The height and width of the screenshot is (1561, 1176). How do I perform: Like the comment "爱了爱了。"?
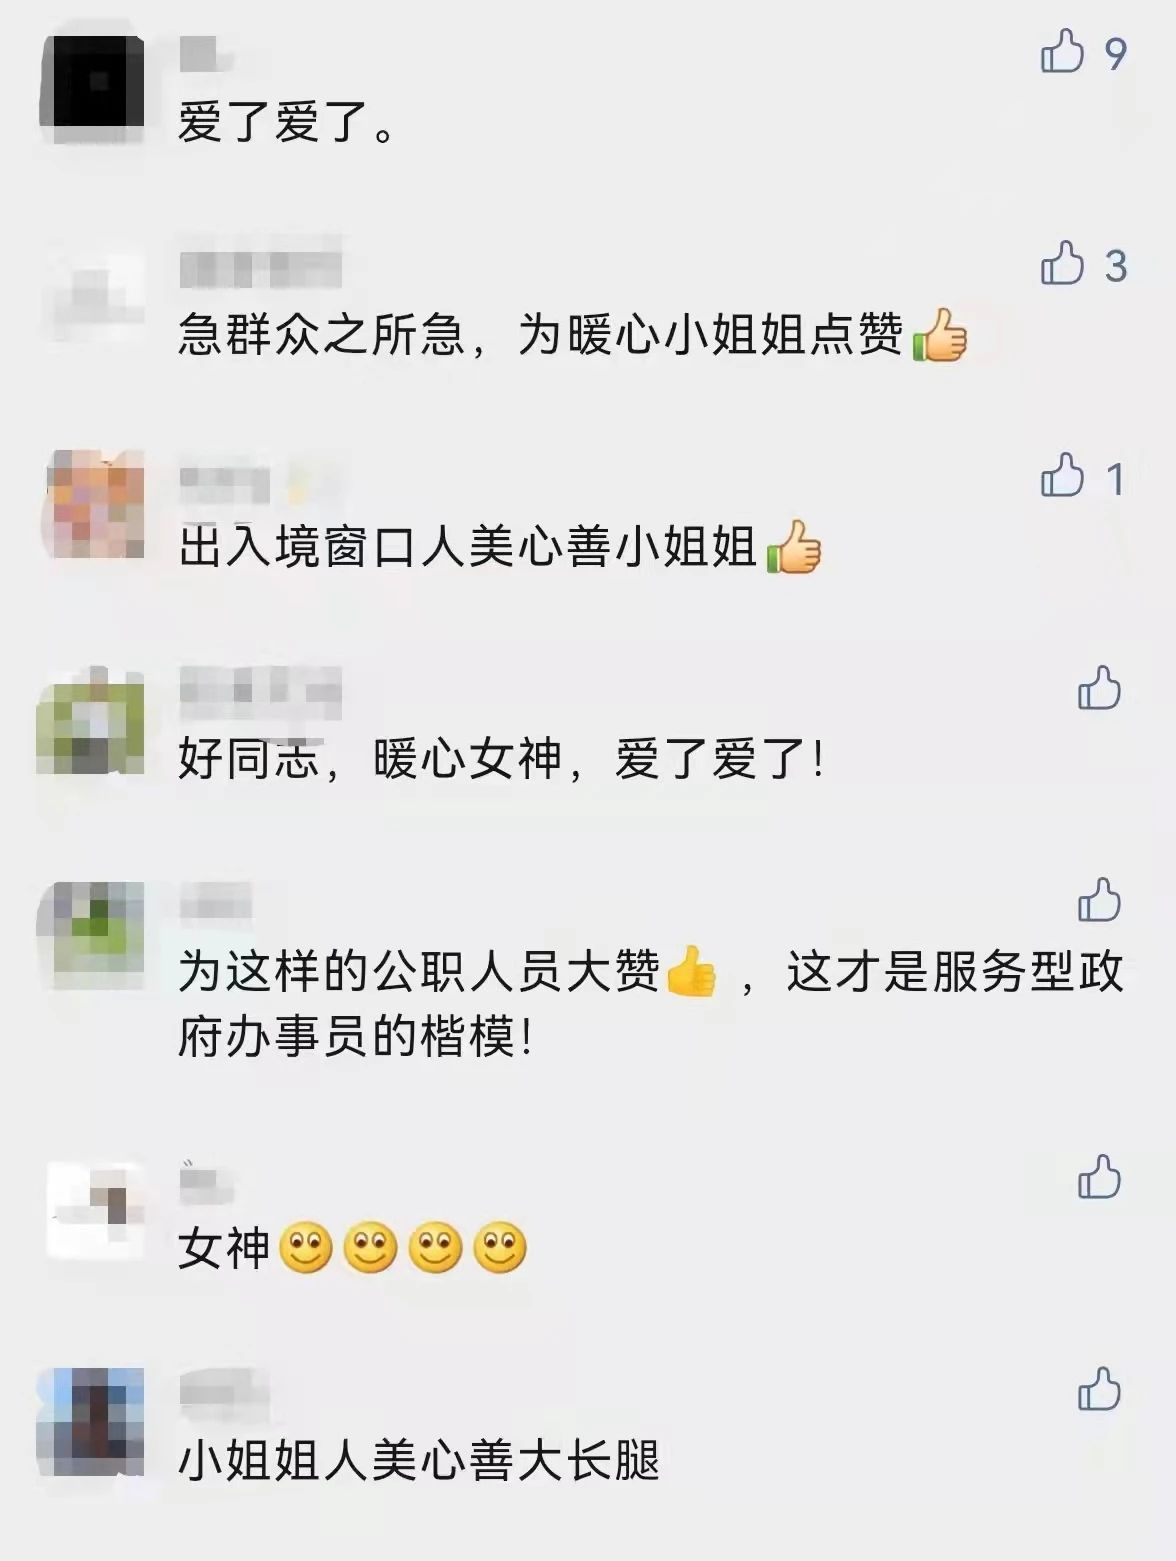tap(1062, 51)
